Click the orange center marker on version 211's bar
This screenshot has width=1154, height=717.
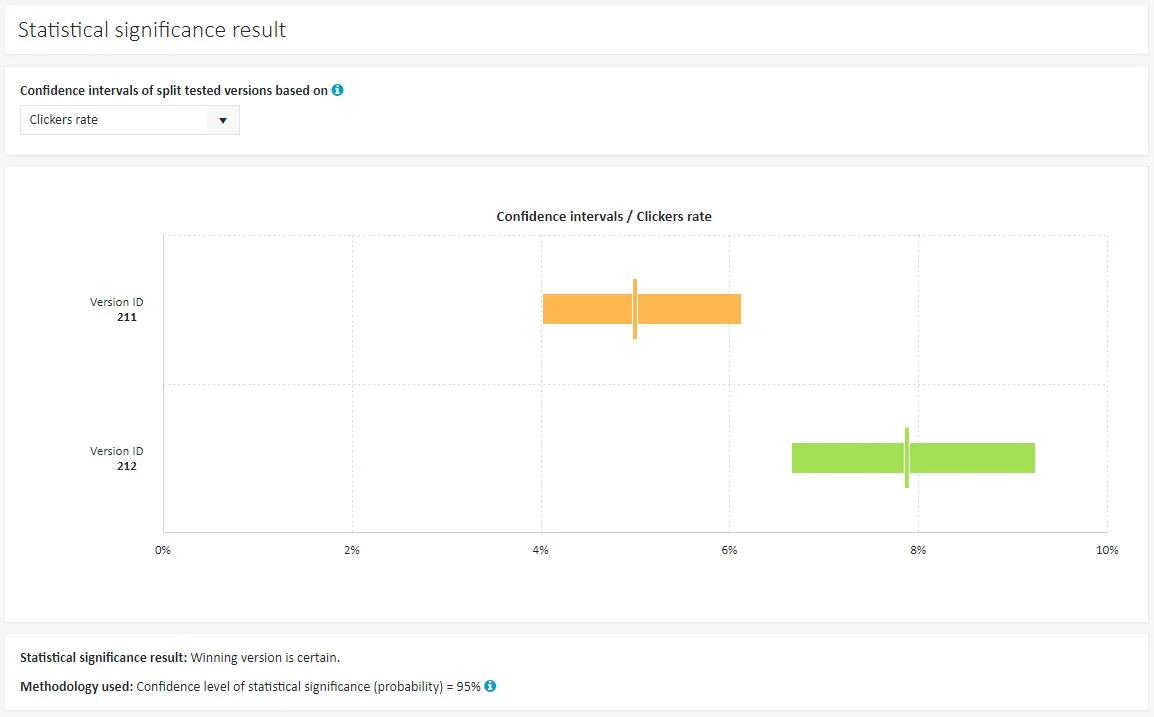[635, 309]
